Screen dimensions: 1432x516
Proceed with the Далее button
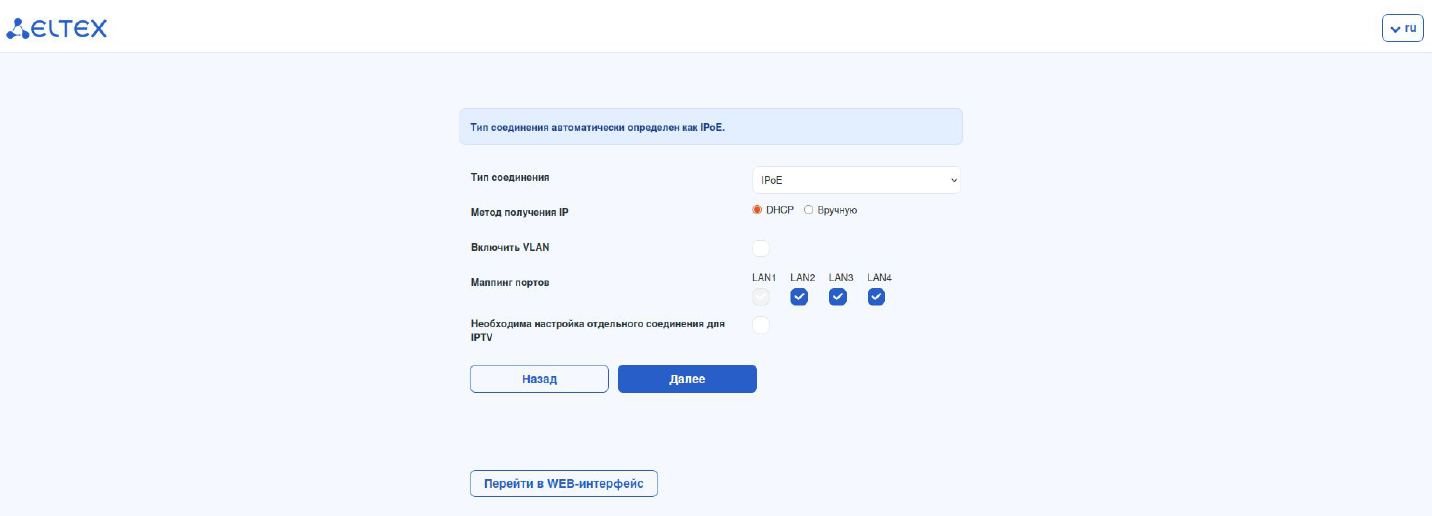tap(687, 379)
